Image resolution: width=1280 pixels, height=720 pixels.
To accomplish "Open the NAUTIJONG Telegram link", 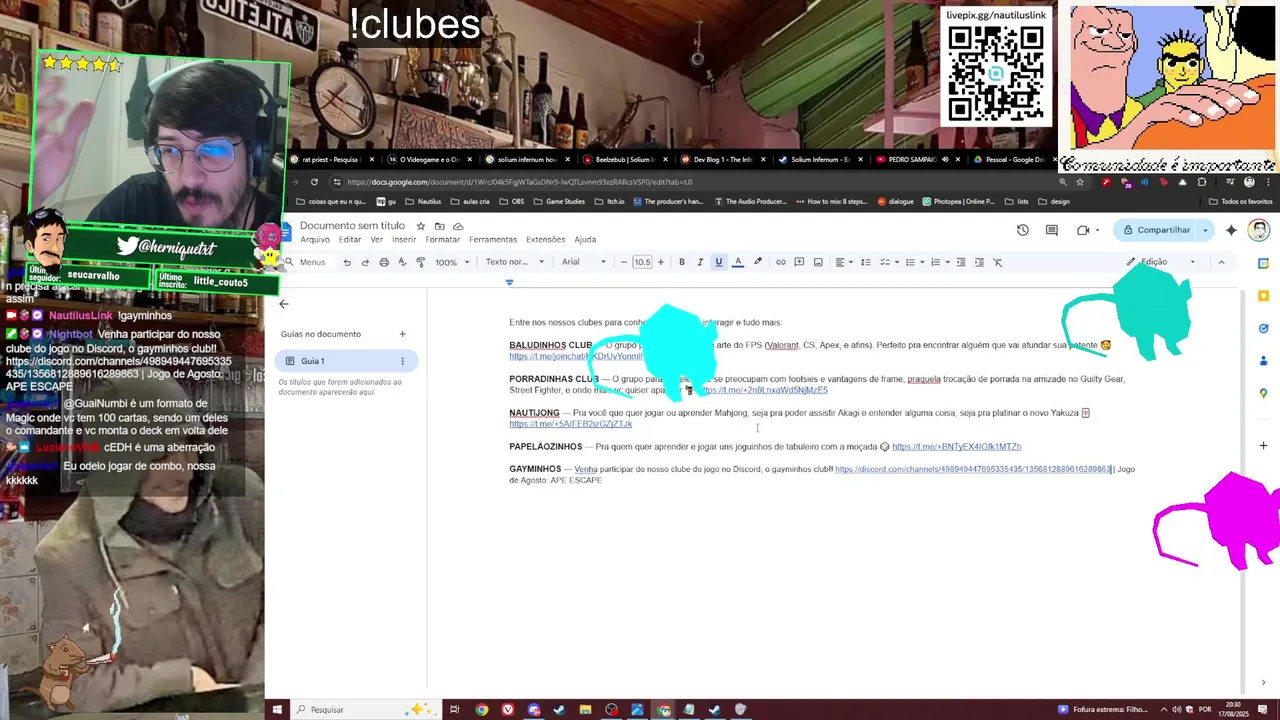I will coord(570,424).
